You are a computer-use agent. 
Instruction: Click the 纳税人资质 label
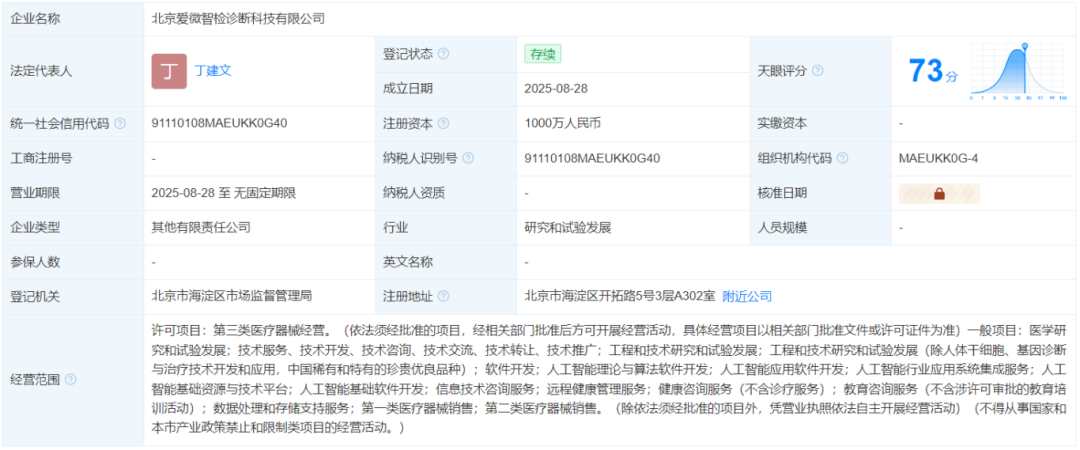(x=414, y=194)
